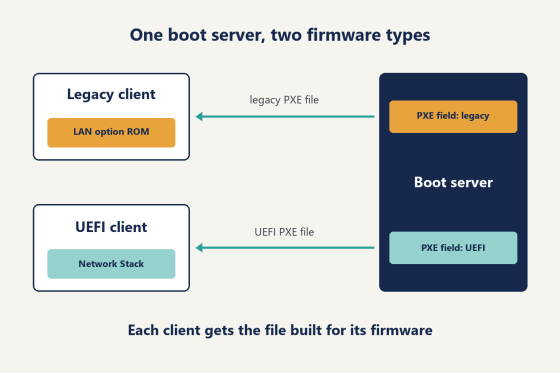Select the 'PXE field: UEFI' teal box

pyautogui.click(x=453, y=248)
